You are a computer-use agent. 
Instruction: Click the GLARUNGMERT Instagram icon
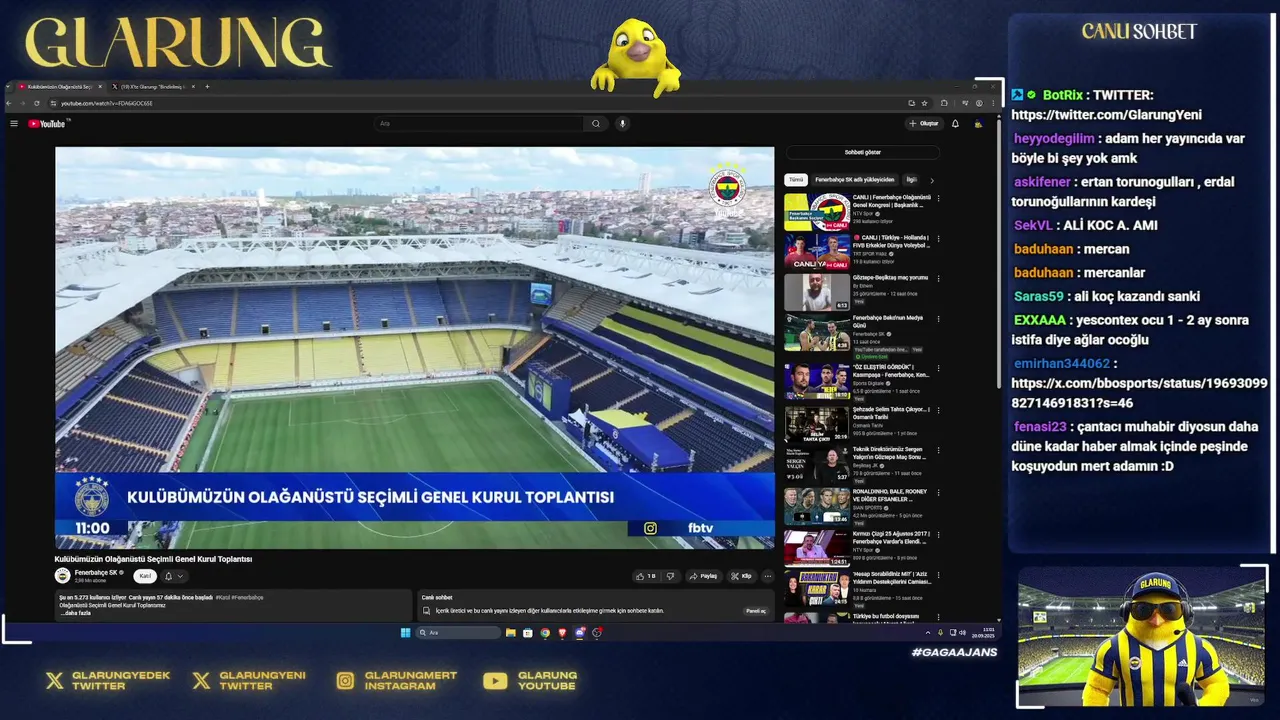[x=345, y=681]
